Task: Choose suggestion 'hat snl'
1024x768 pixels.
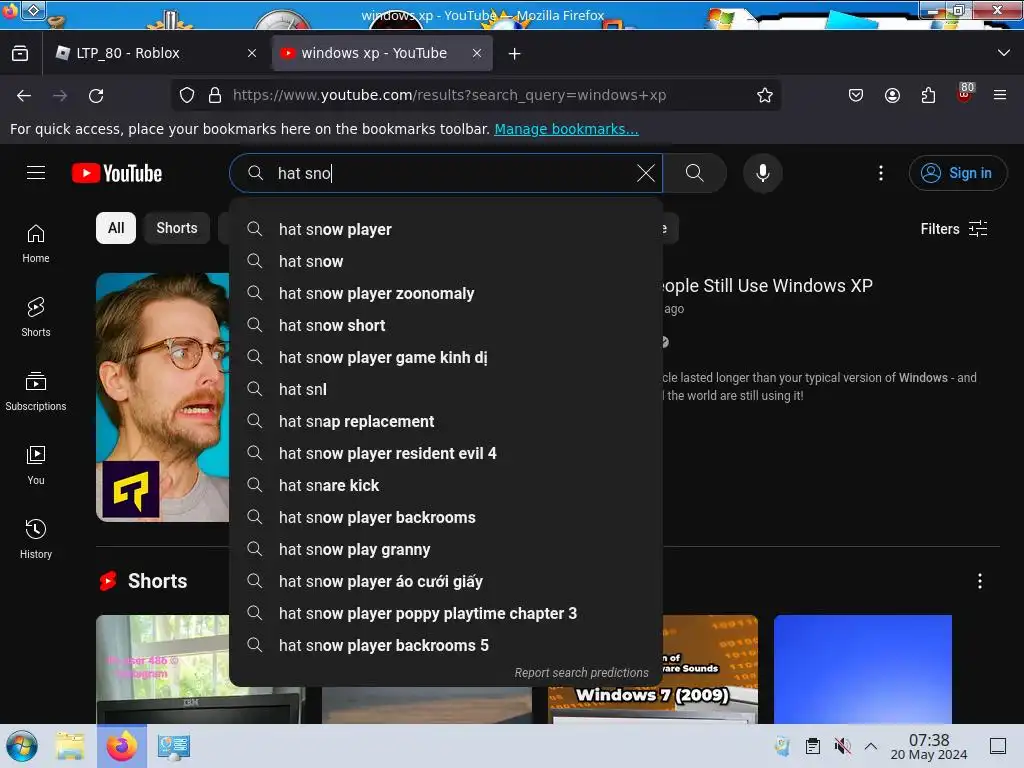Action: tap(446, 389)
